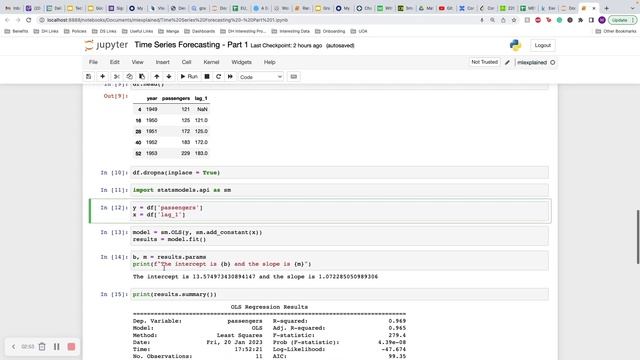Open the Policies bookmarks folder

[75, 31]
